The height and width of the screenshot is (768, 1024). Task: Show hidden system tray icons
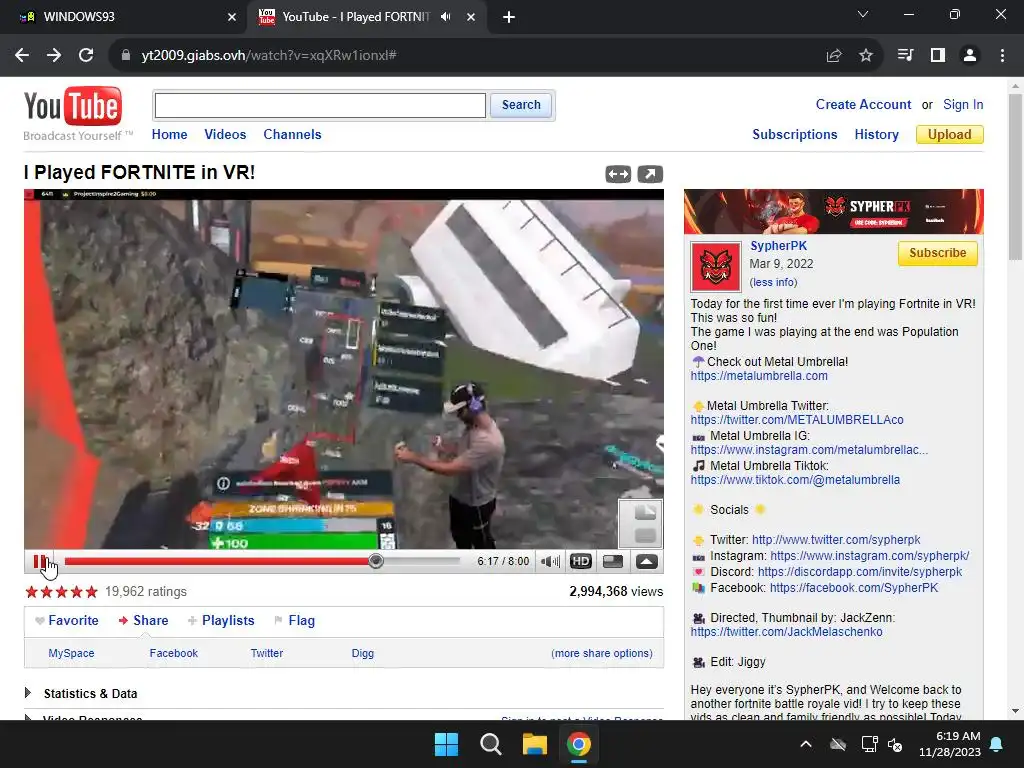point(806,744)
